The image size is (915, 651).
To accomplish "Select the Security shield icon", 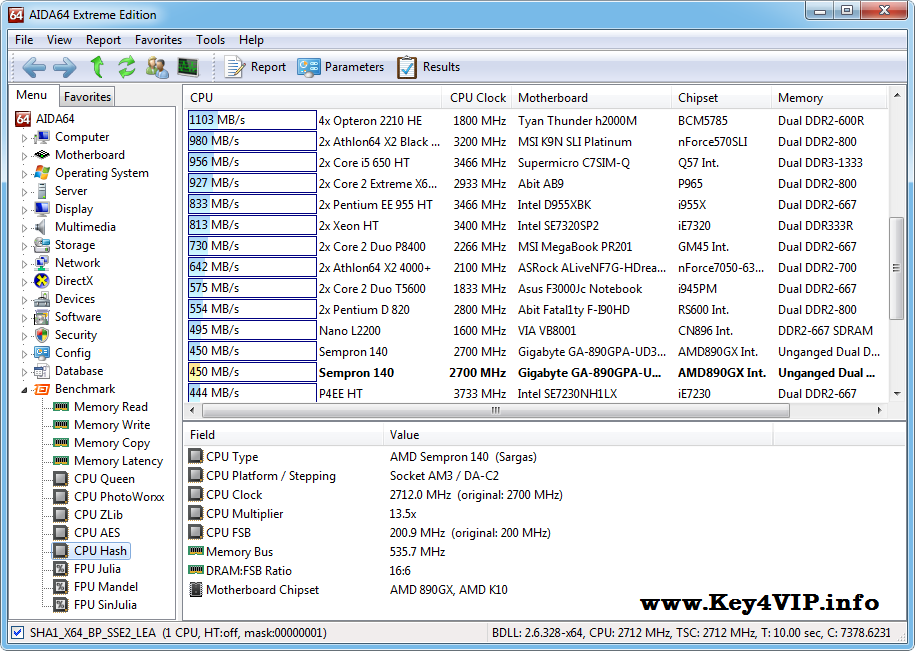I will click(x=41, y=335).
